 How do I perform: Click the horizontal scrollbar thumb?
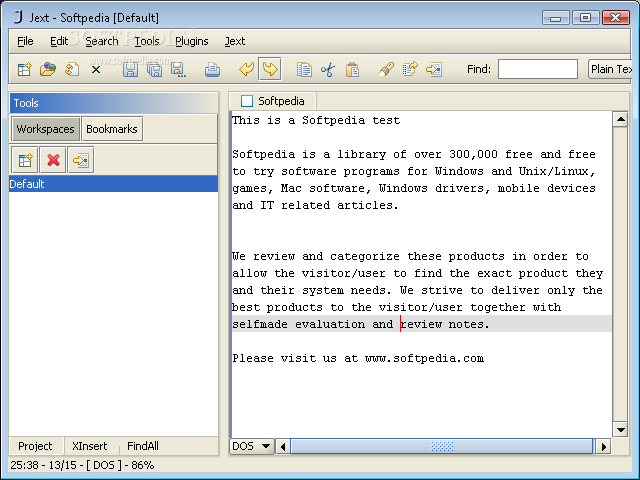(x=442, y=446)
